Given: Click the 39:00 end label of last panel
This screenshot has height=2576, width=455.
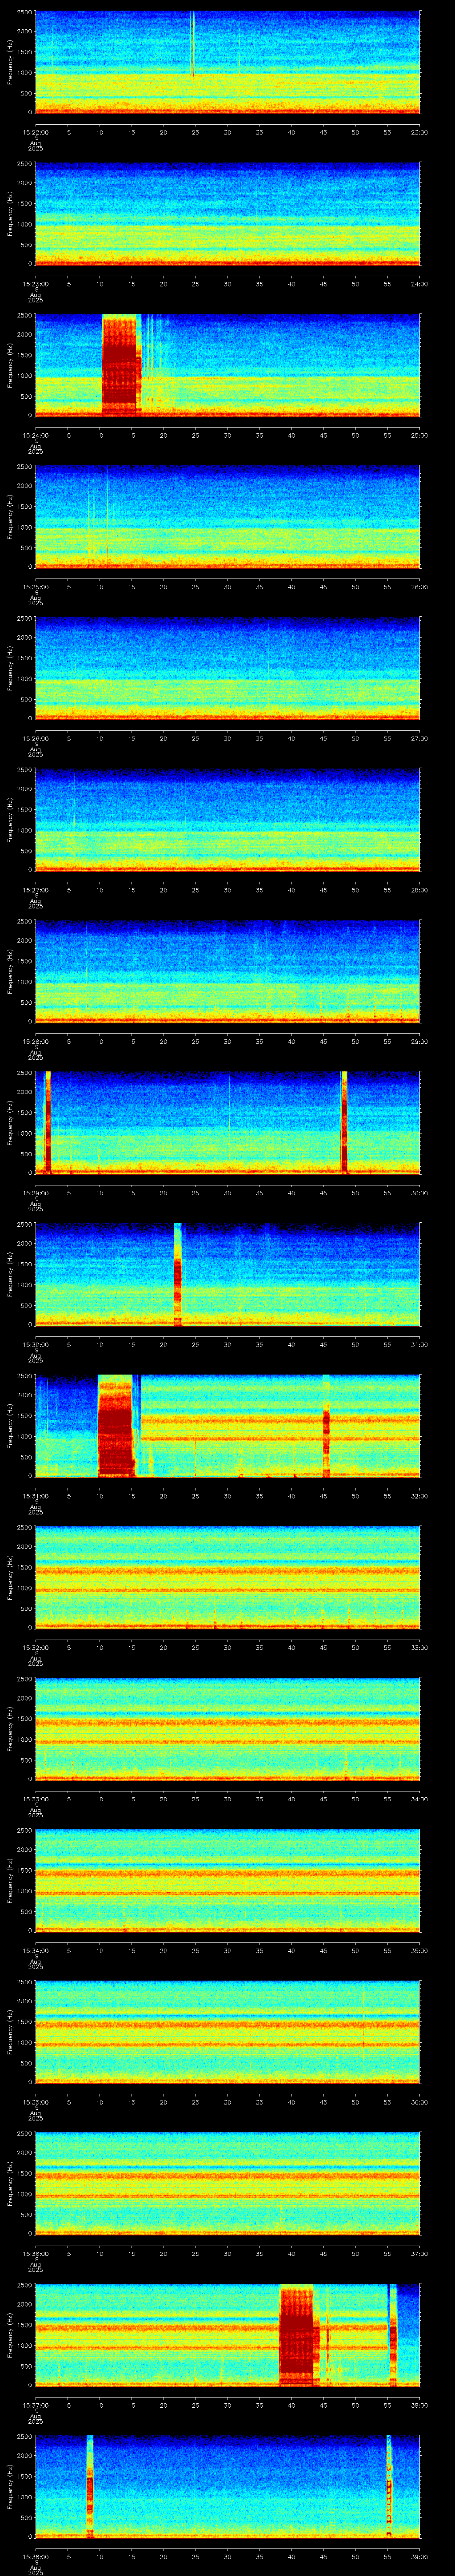Looking at the screenshot, I should point(419,2556).
